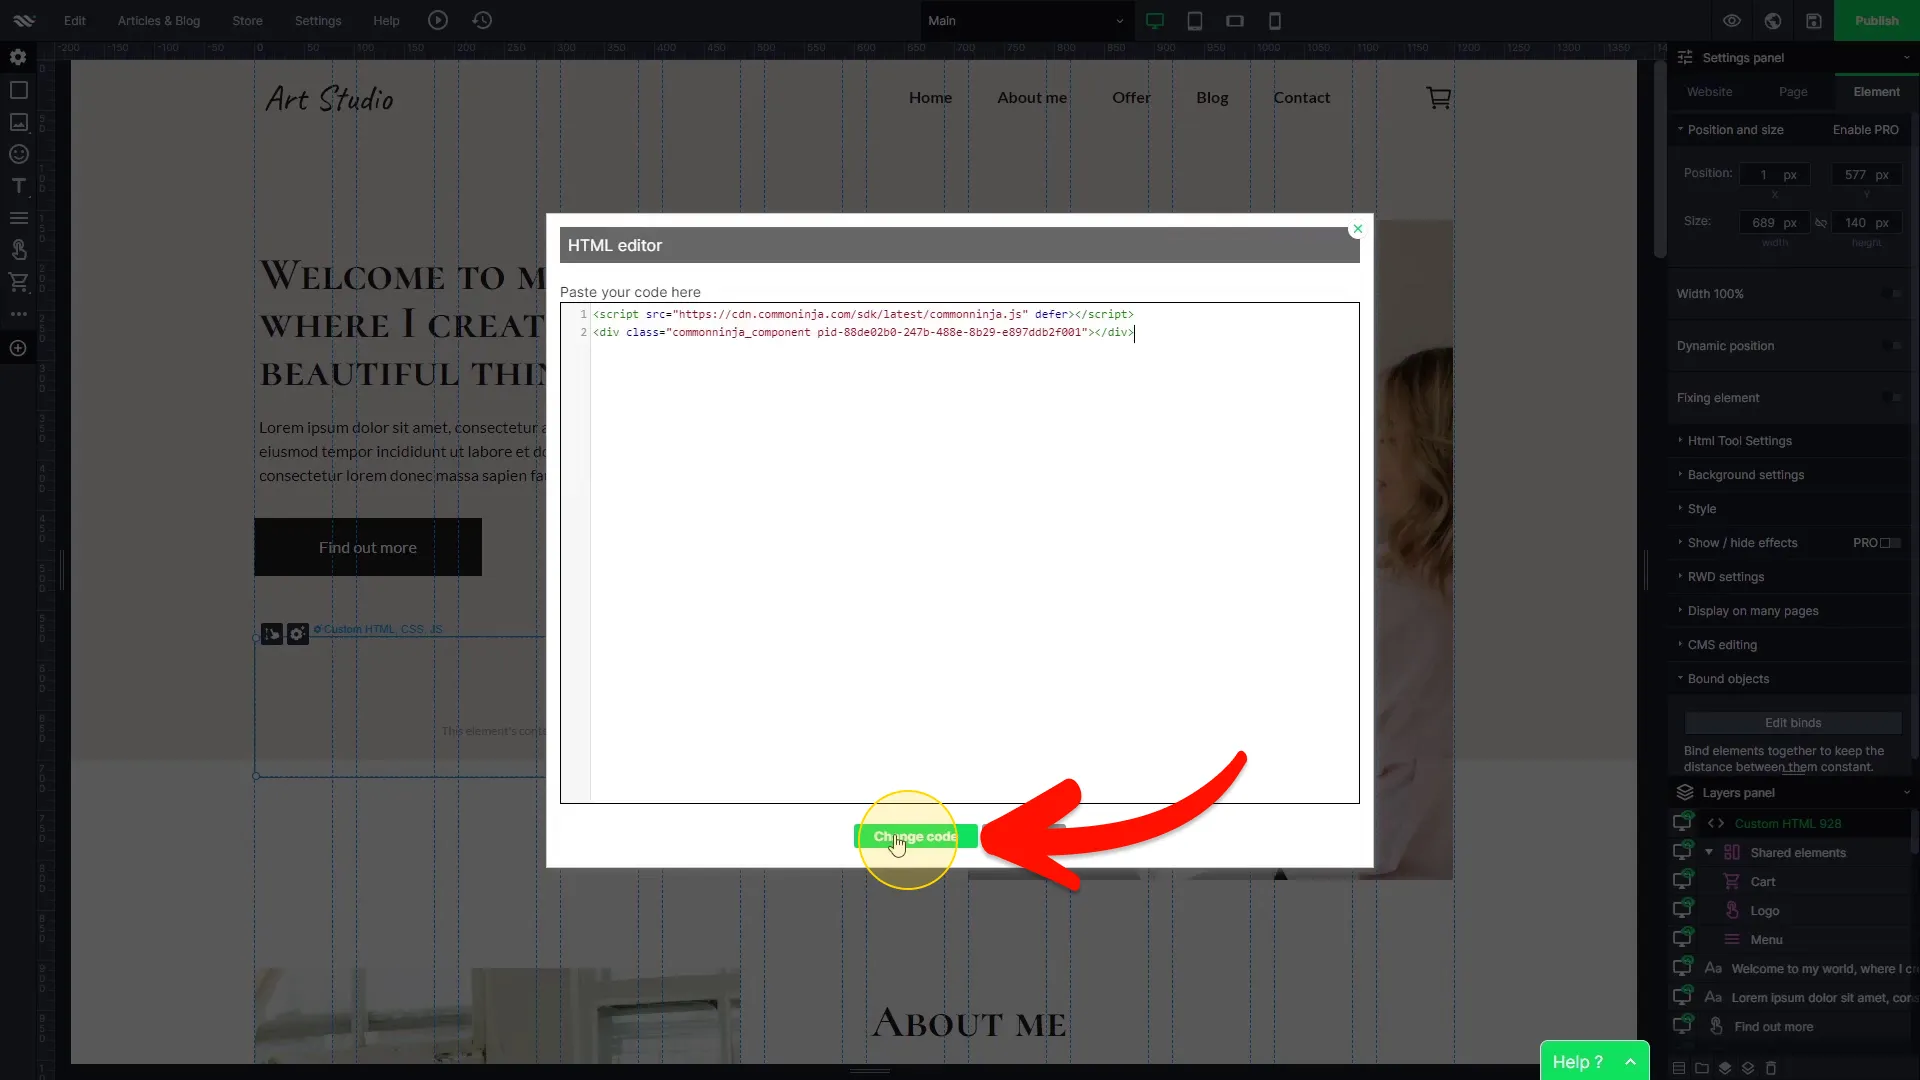Select the image tool in left sidebar
Image resolution: width=1920 pixels, height=1080 pixels.
pyautogui.click(x=18, y=122)
